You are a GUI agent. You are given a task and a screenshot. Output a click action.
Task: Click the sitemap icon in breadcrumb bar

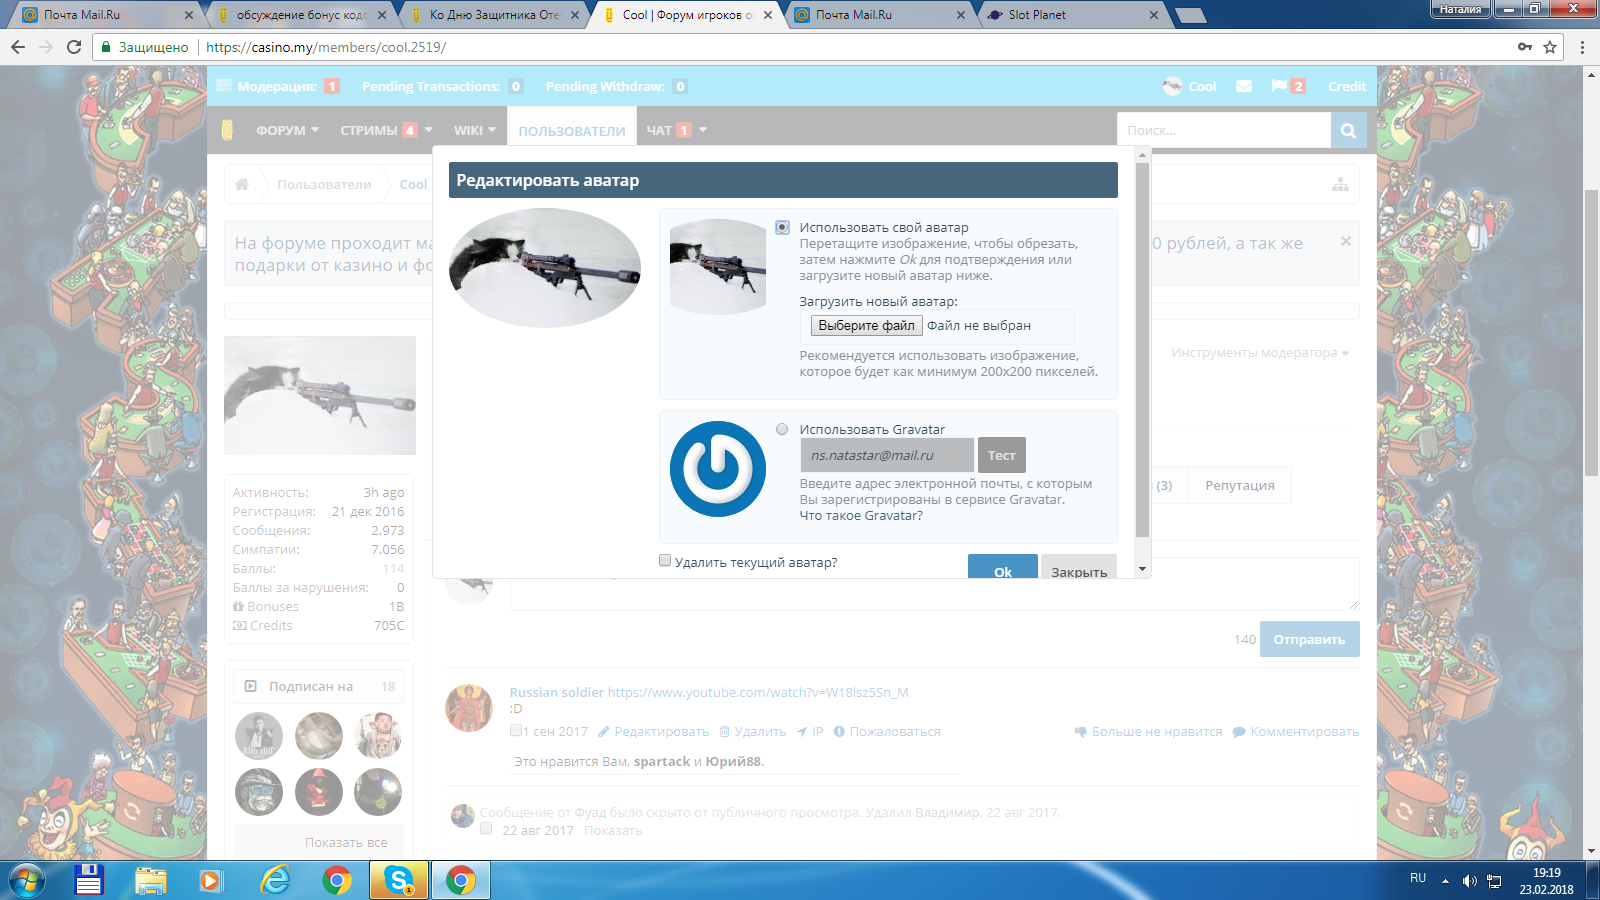pos(1340,184)
